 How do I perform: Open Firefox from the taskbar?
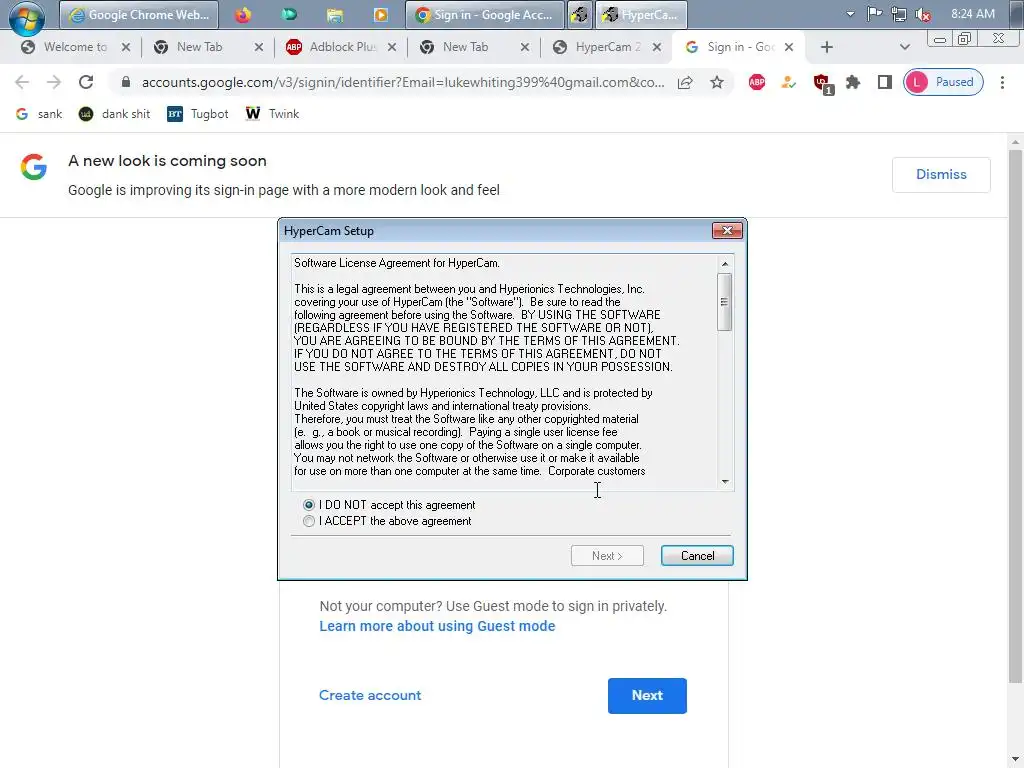[243, 14]
